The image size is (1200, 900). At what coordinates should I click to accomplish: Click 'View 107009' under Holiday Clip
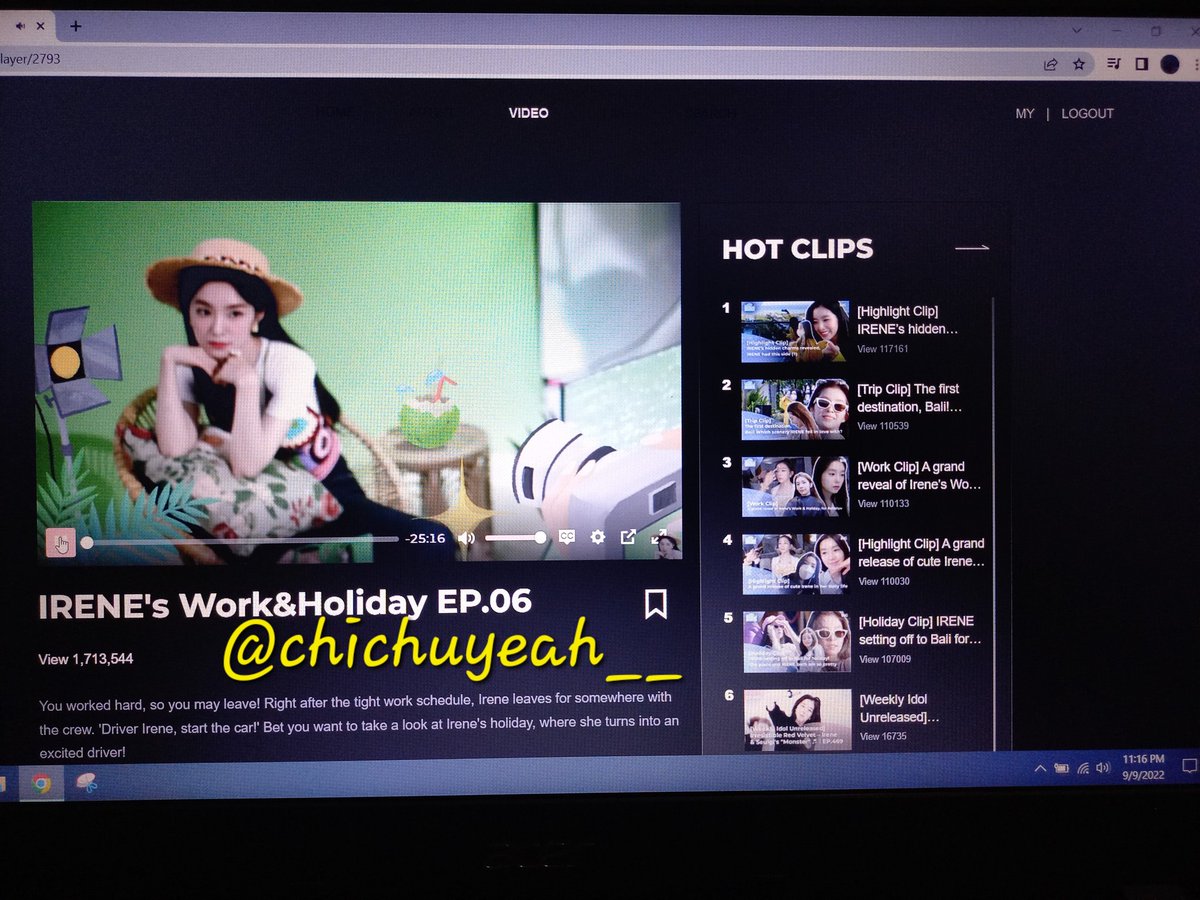click(x=885, y=659)
